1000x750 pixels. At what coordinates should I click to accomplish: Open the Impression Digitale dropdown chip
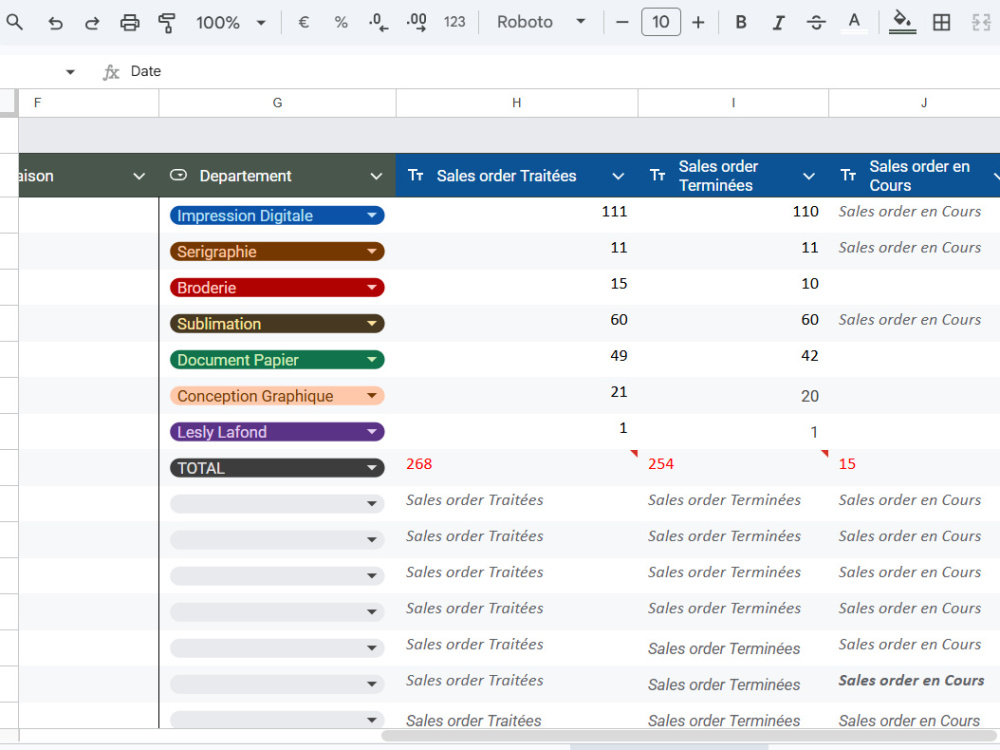(x=277, y=216)
